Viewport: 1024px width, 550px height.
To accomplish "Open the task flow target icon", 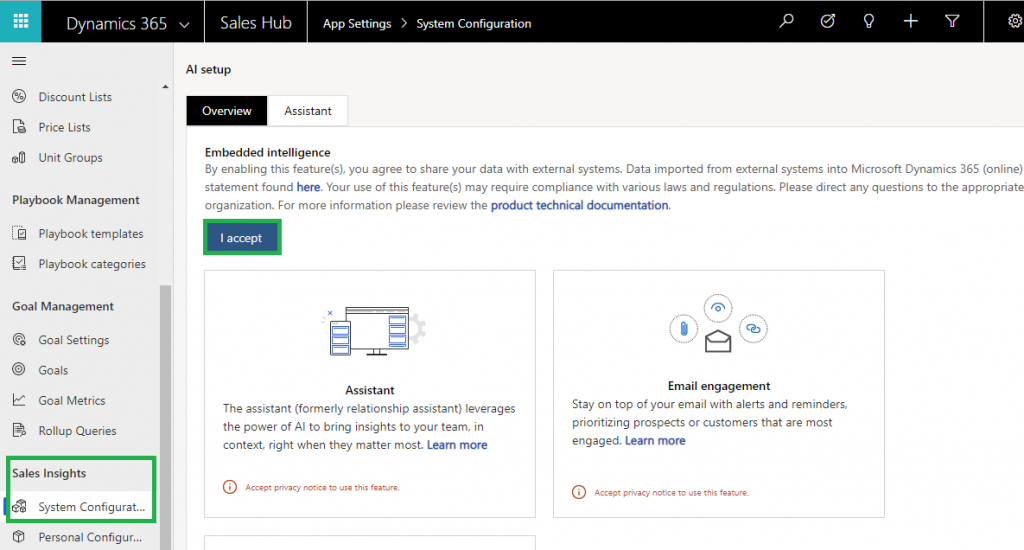I will point(827,21).
